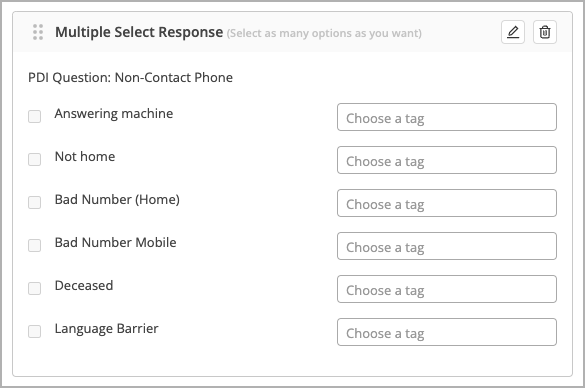
Task: Click the pencil edit icon
Action: 513,32
